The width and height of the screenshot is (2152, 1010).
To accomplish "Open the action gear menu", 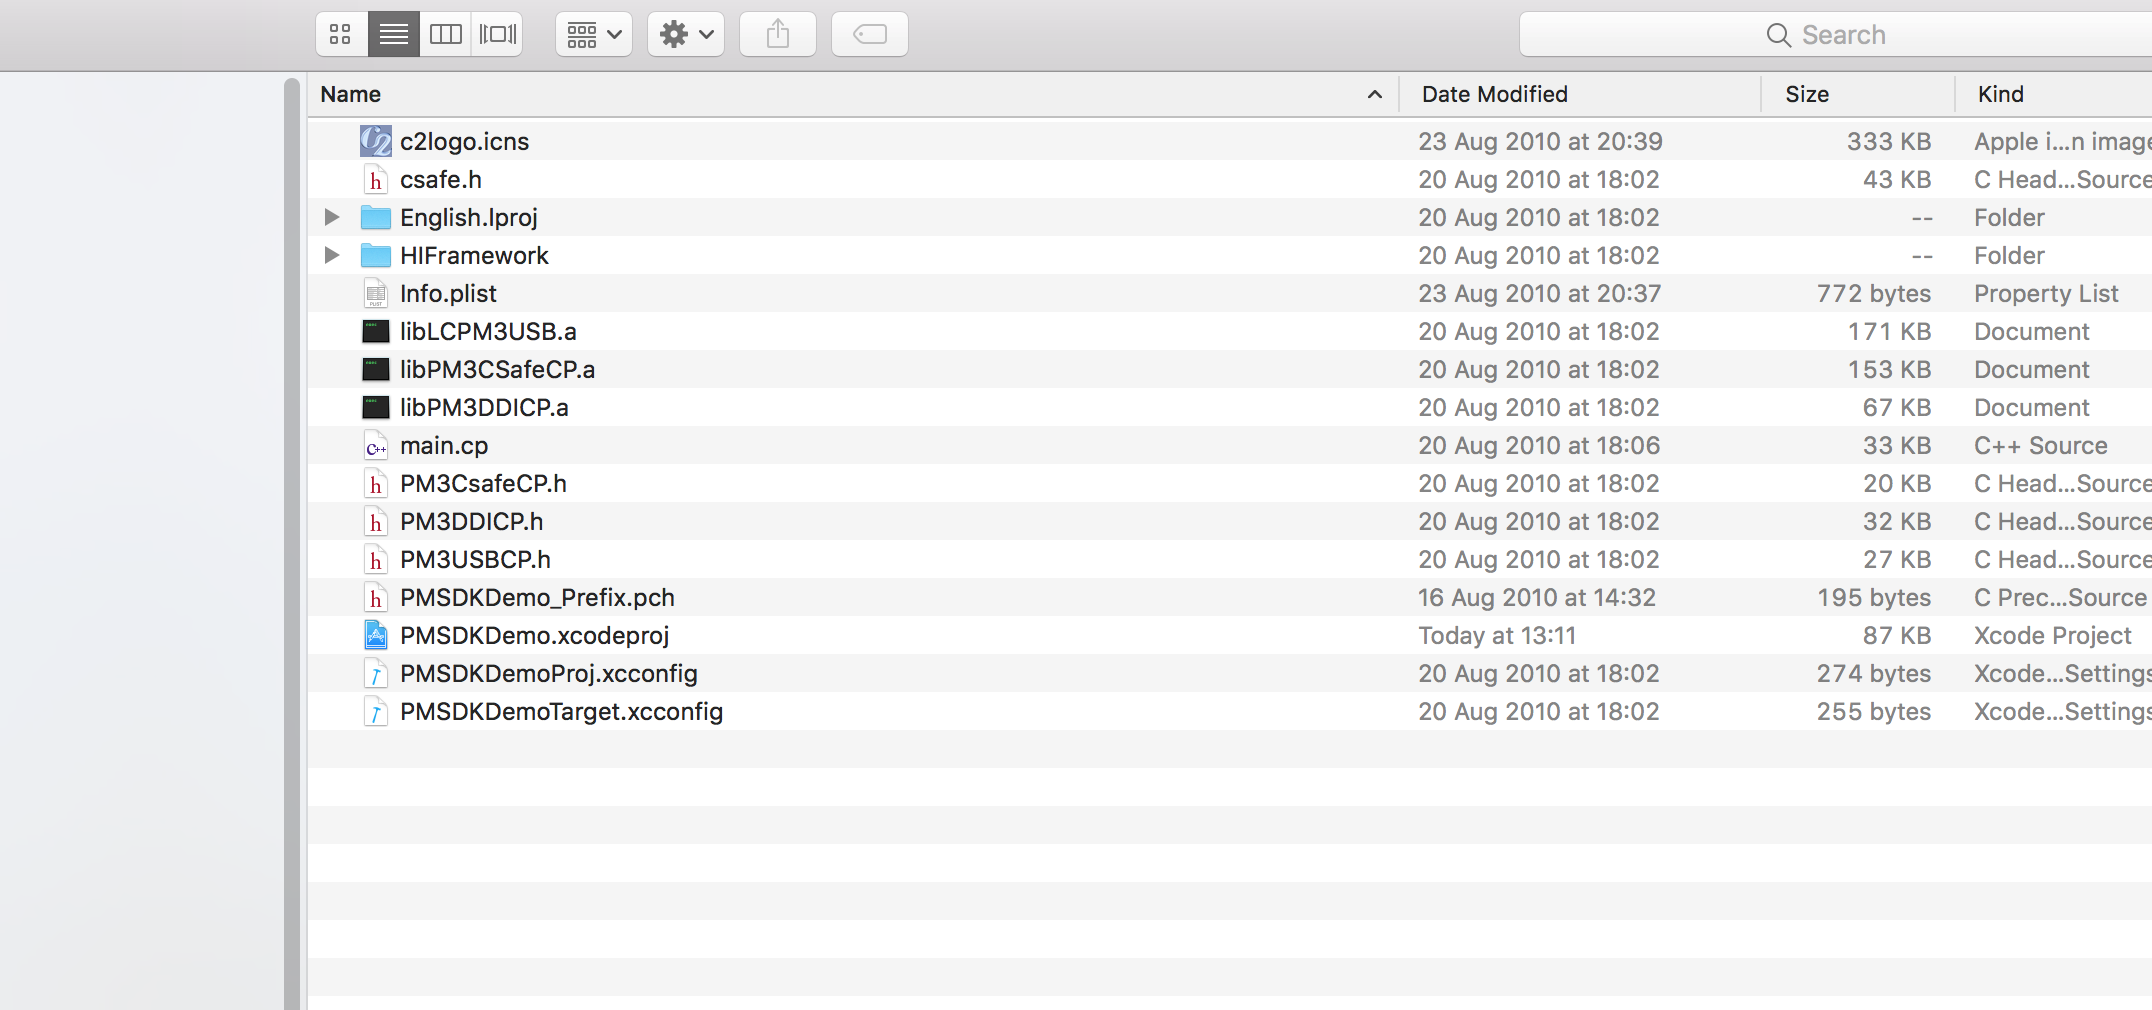I will (685, 33).
